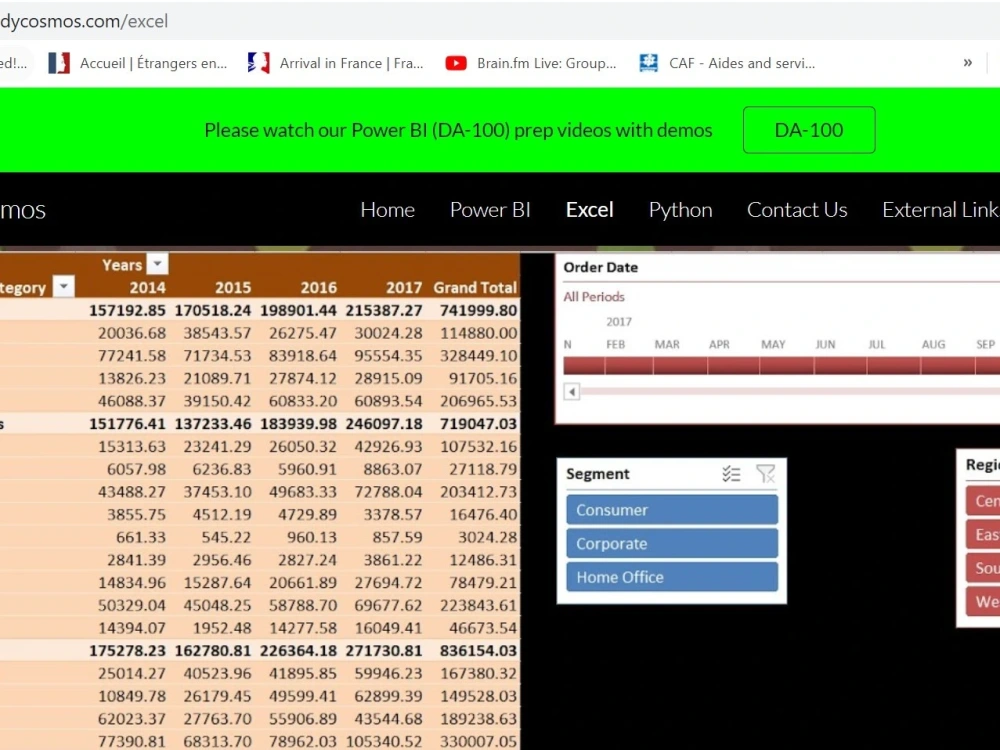Select cell 741999.80 grand total
The image size is (1000, 750).
tap(478, 311)
